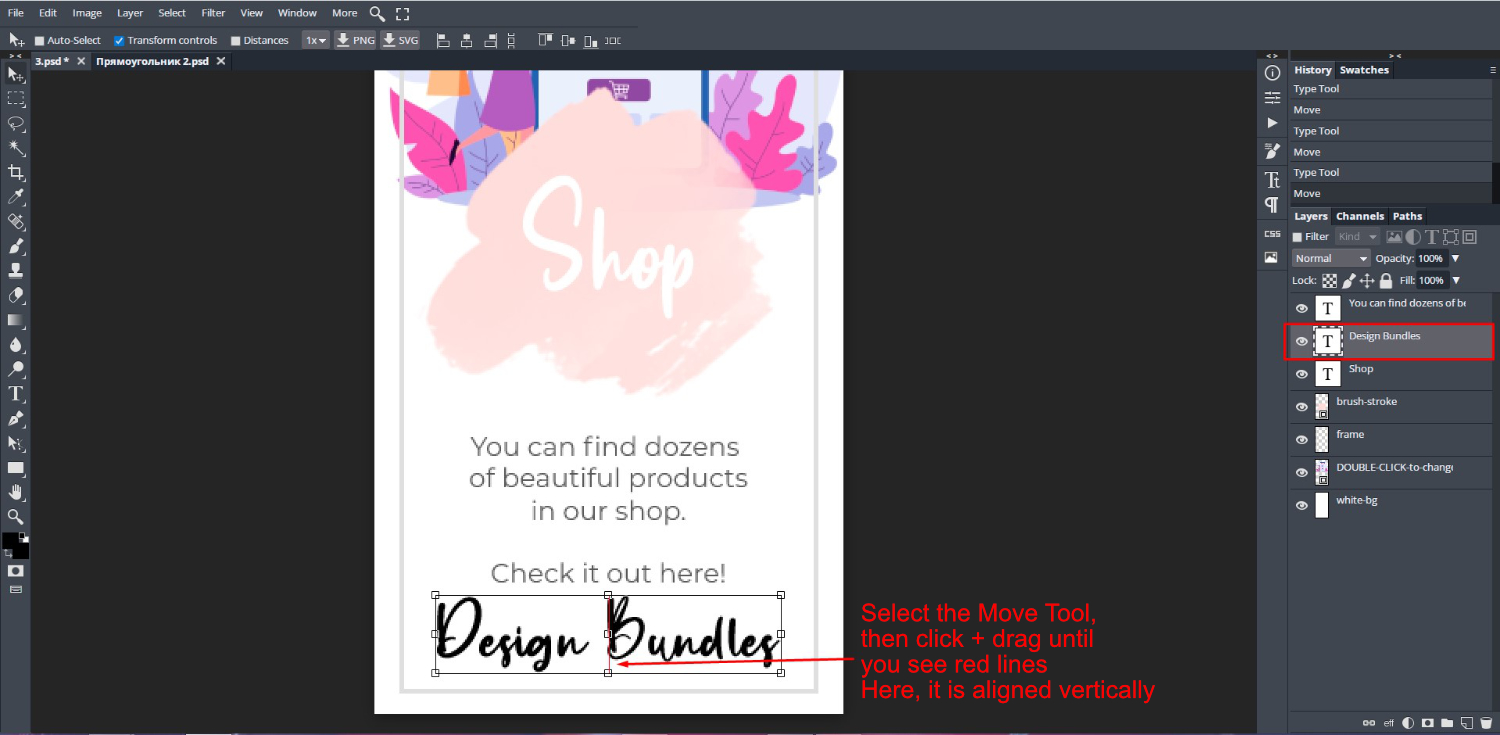Select the Zoom tool in toolbar

[15, 516]
